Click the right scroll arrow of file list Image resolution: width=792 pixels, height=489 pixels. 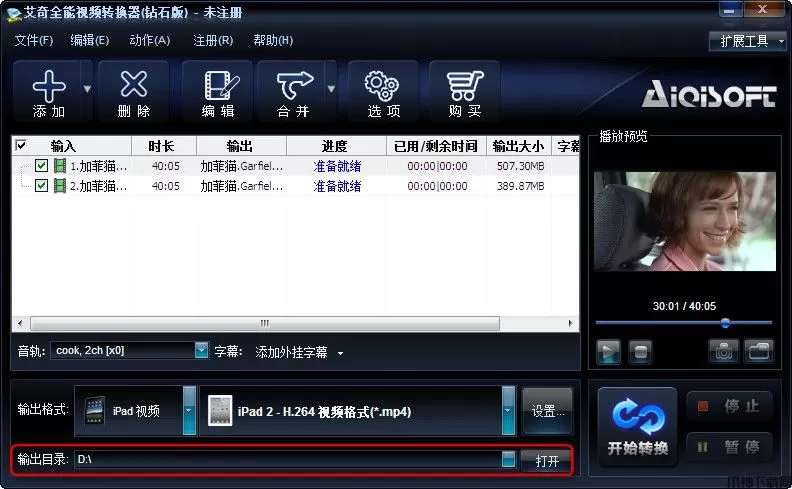point(571,323)
